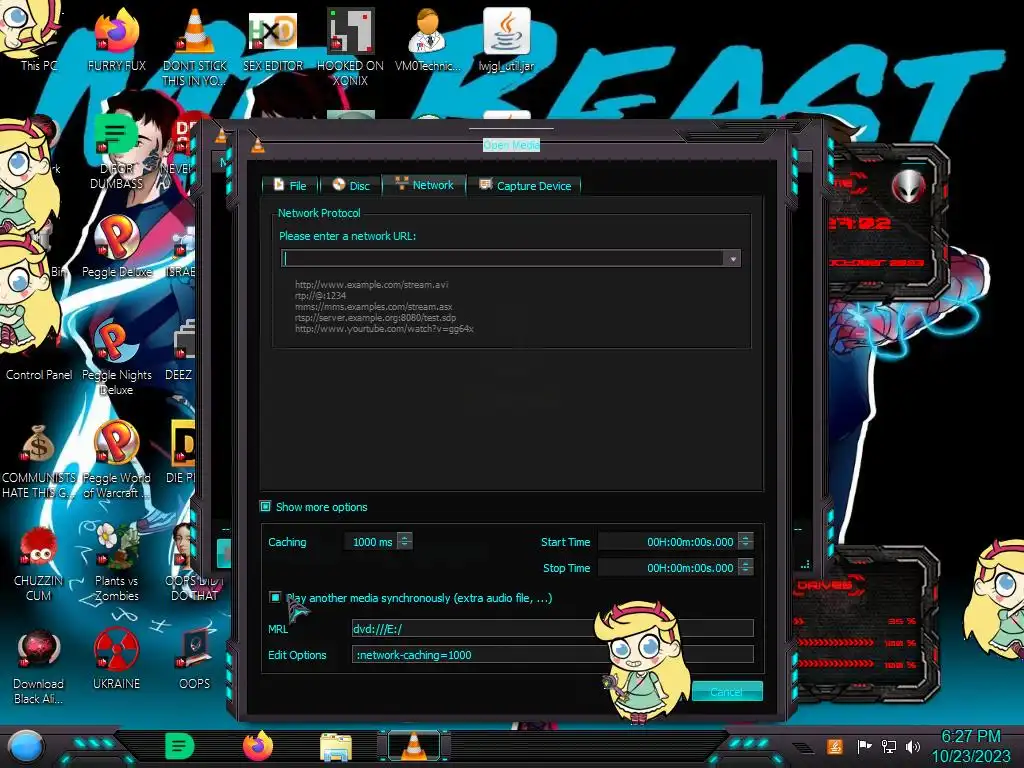
Task: Click the Start Time stepper arrows
Action: point(745,541)
